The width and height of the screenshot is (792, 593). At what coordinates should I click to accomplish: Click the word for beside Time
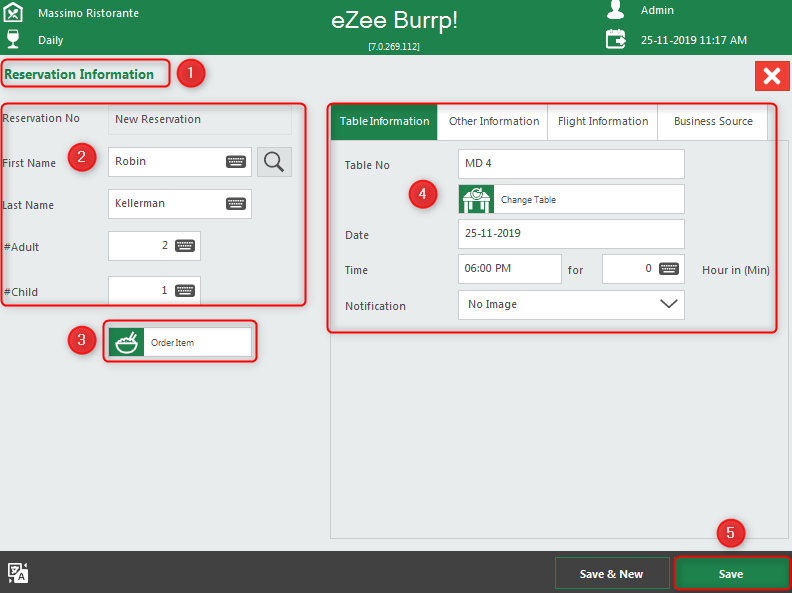575,270
